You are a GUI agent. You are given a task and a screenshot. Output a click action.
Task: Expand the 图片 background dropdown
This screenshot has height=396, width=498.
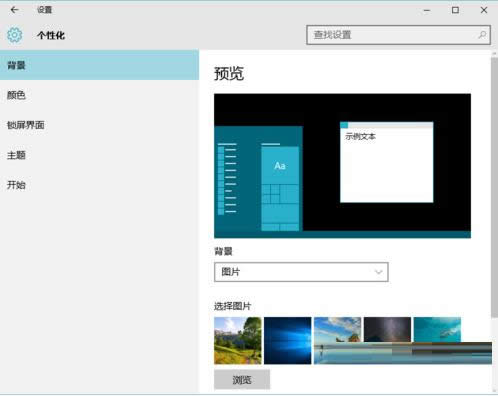[301, 272]
